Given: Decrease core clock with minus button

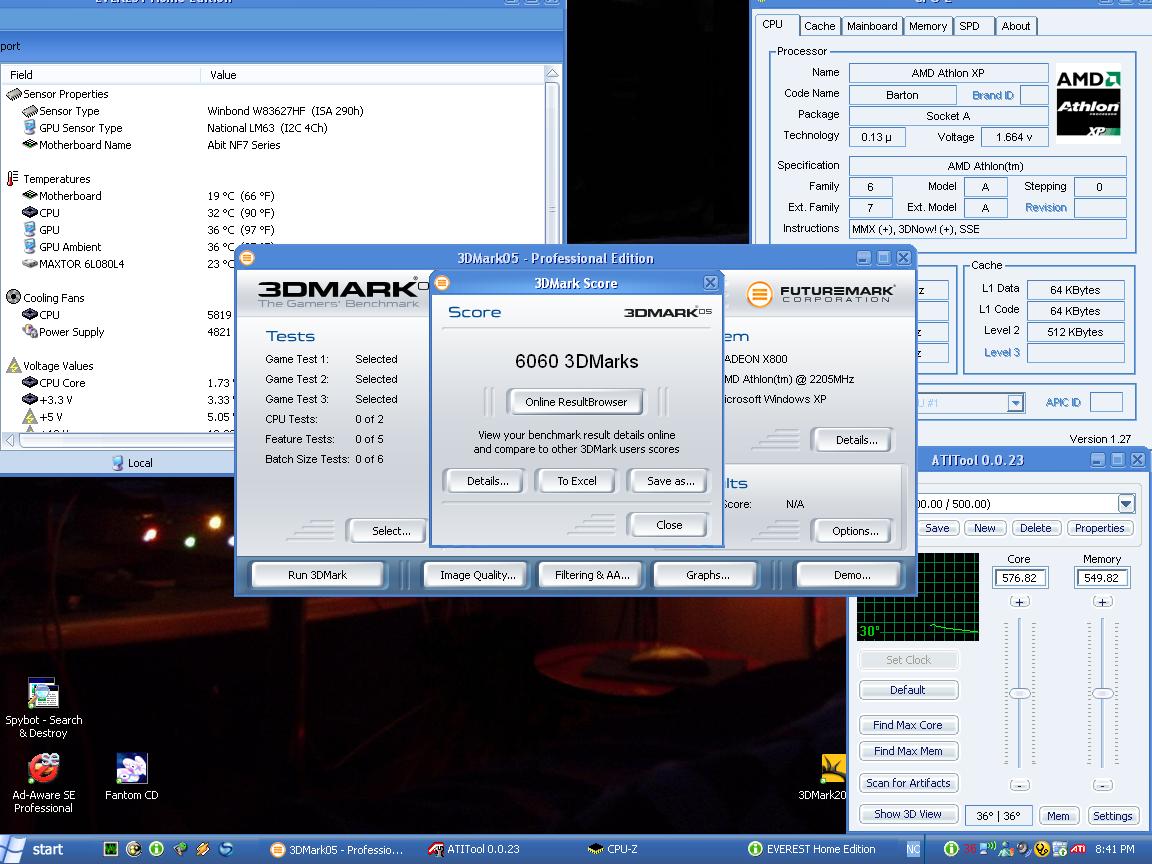Looking at the screenshot, I should pos(1020,785).
